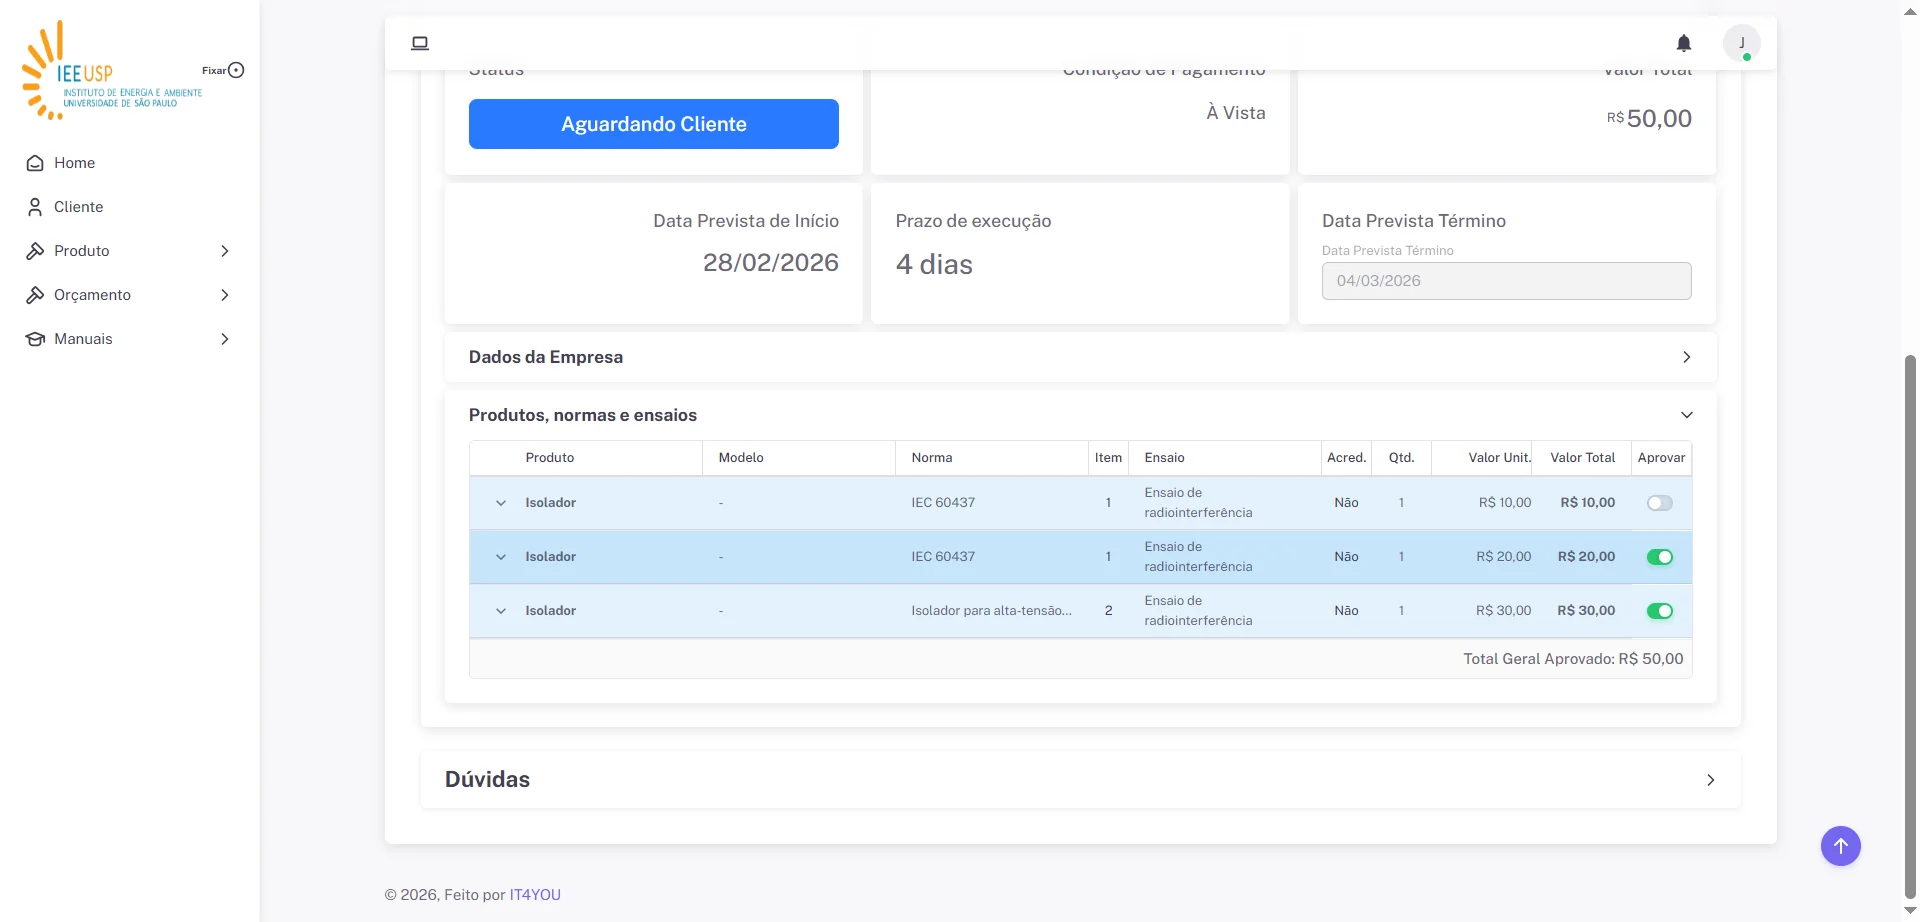Expand the Isolador row priced R$ 10,00
The image size is (1920, 922).
pyautogui.click(x=501, y=503)
